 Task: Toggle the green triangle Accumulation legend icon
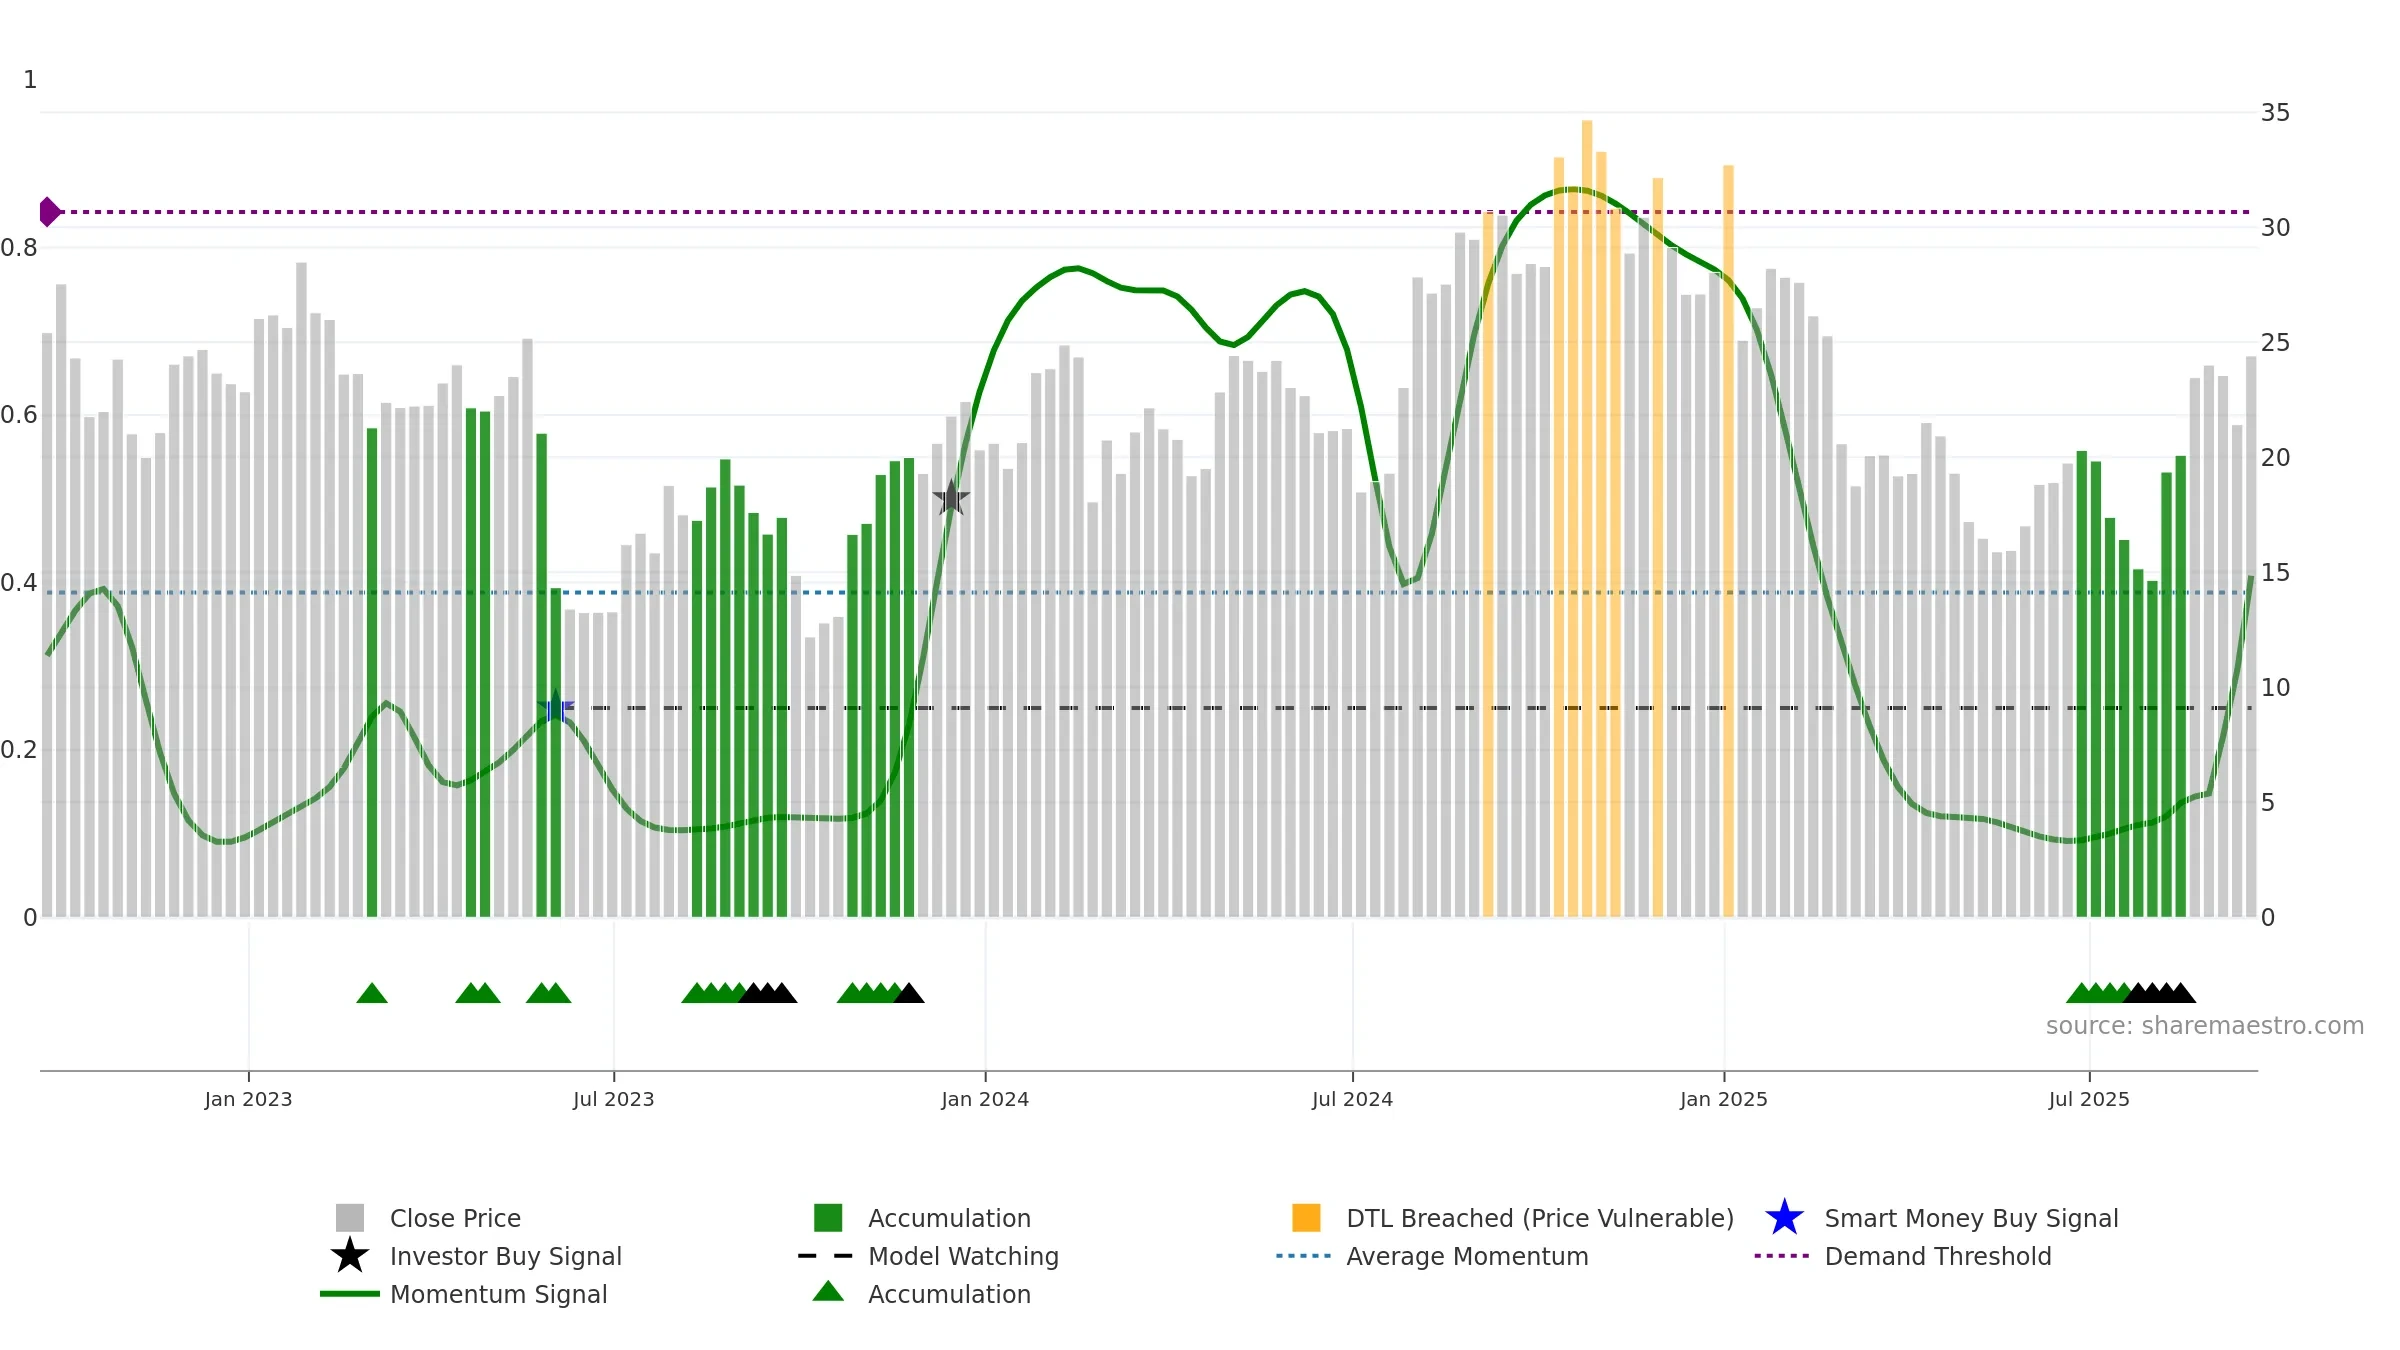(828, 1291)
